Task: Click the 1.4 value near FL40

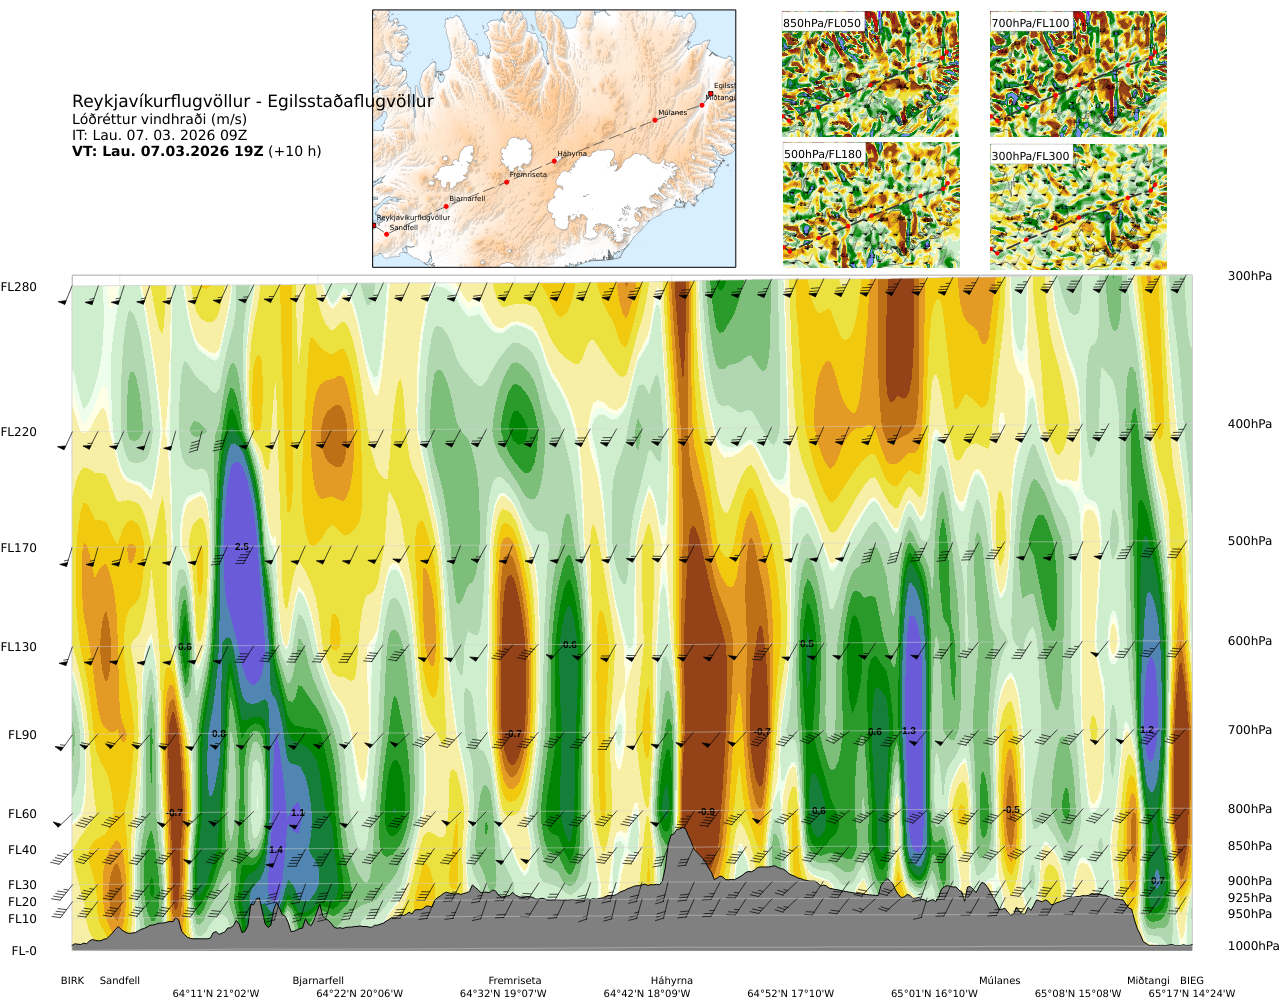Action: pyautogui.click(x=276, y=850)
